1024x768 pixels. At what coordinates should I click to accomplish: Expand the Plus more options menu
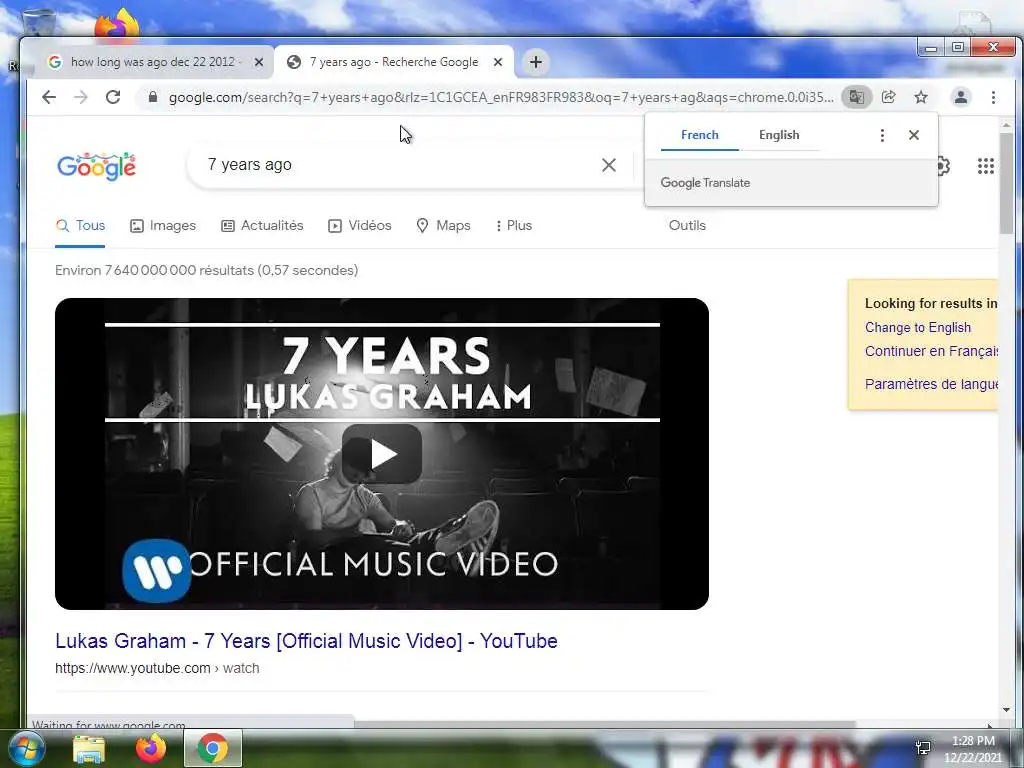click(x=513, y=226)
